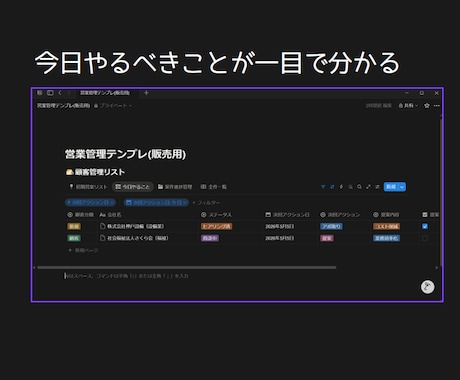
Task: Click the blue tag in second row proposal column
Action: click(387, 238)
